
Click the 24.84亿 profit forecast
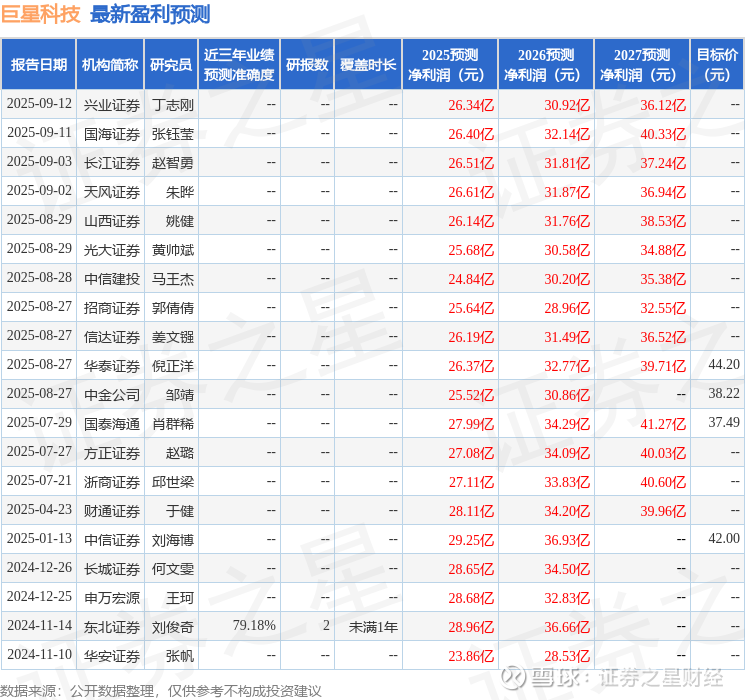(471, 279)
